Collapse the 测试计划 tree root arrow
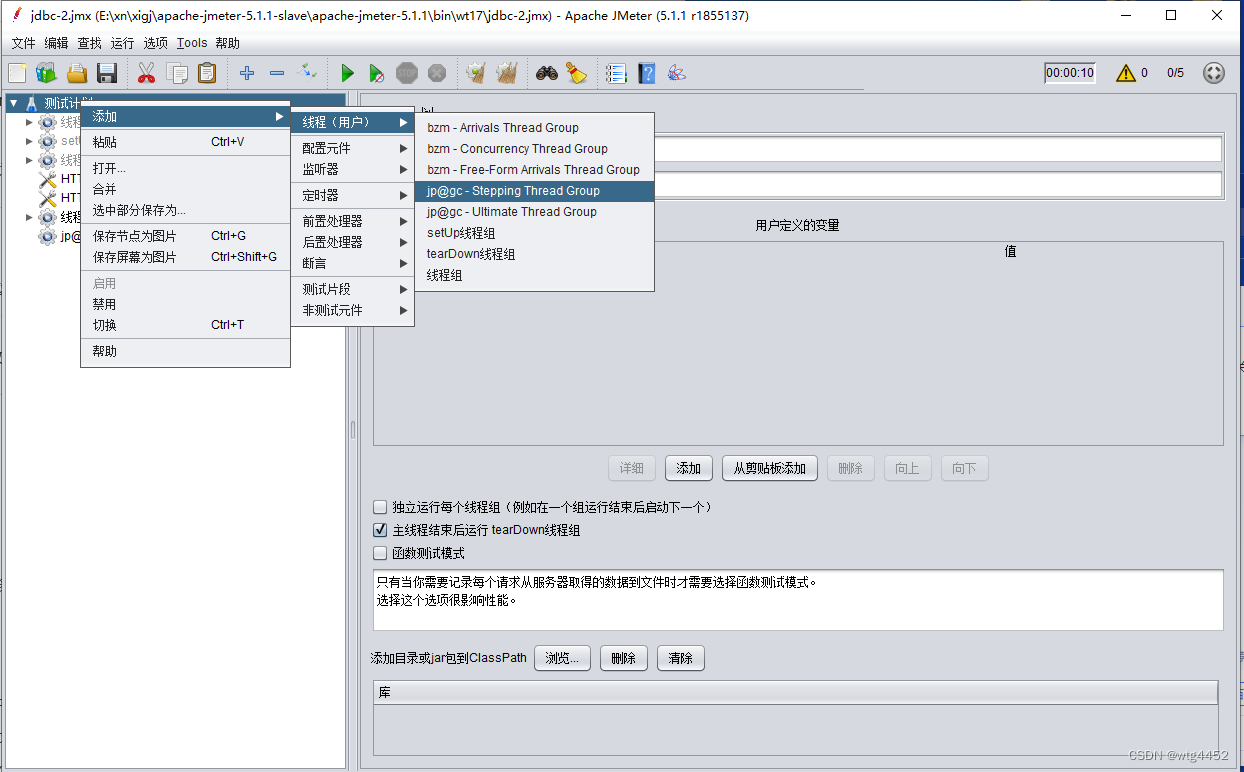This screenshot has width=1244, height=772. pos(14,103)
